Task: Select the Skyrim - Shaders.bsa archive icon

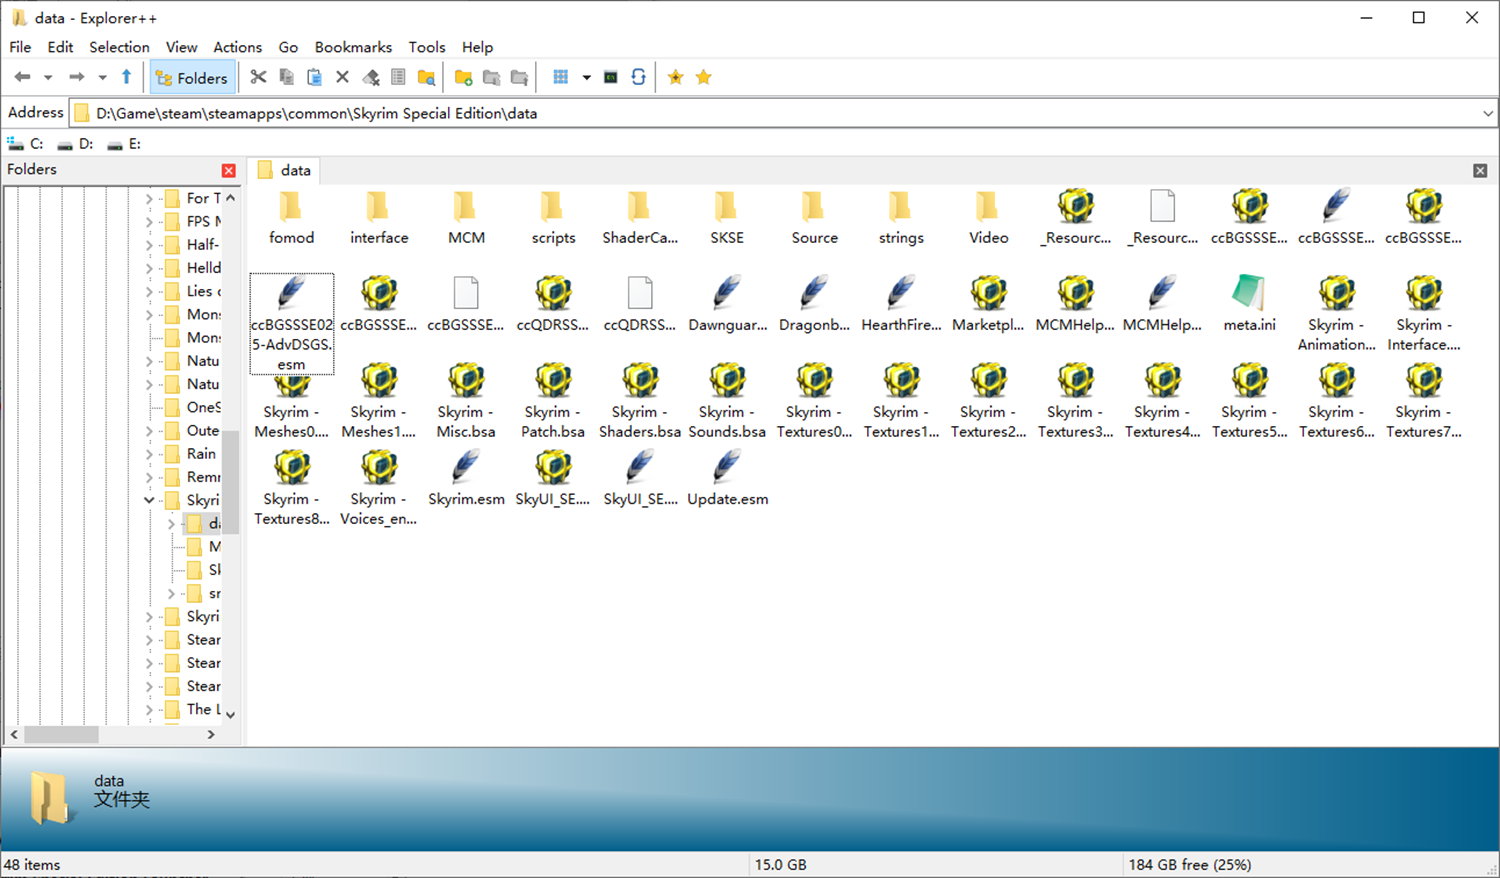Action: 640,379
